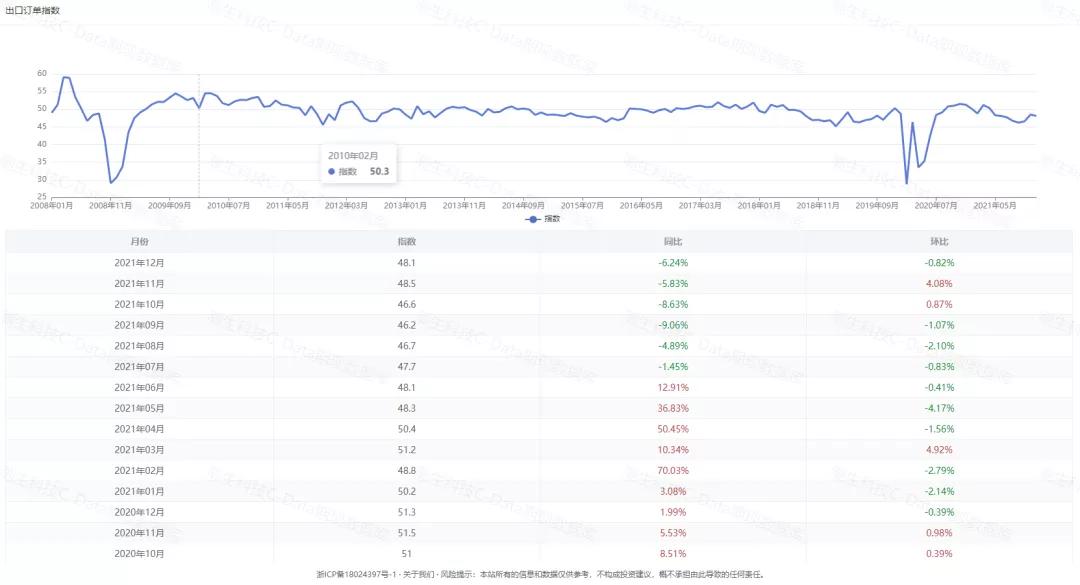Click the -9.06% value in 2021年09月 row
1080x585 pixels.
673,325
